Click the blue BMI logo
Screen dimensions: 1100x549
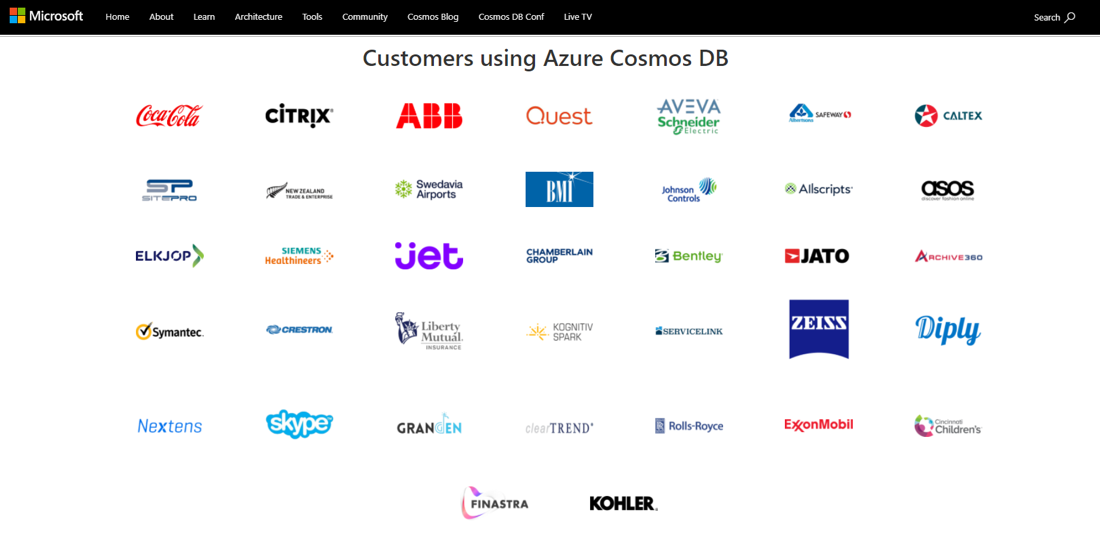tap(559, 189)
